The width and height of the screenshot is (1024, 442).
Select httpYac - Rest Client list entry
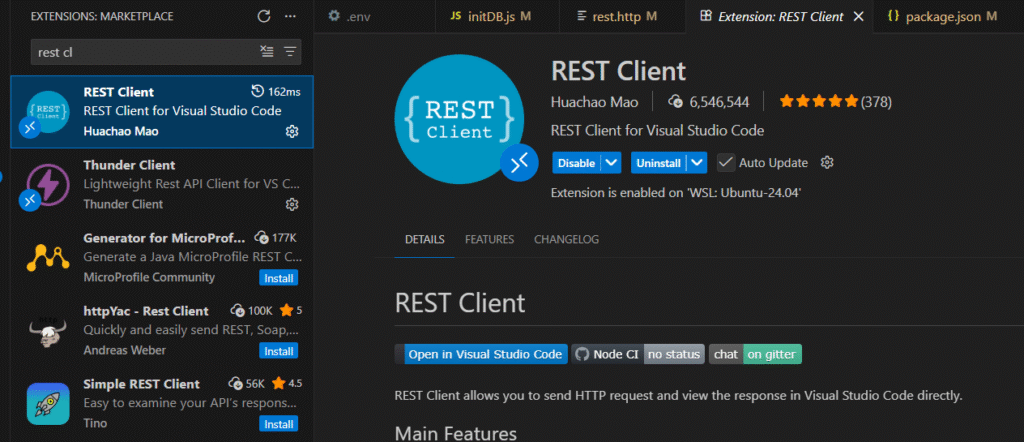pyautogui.click(x=162, y=331)
